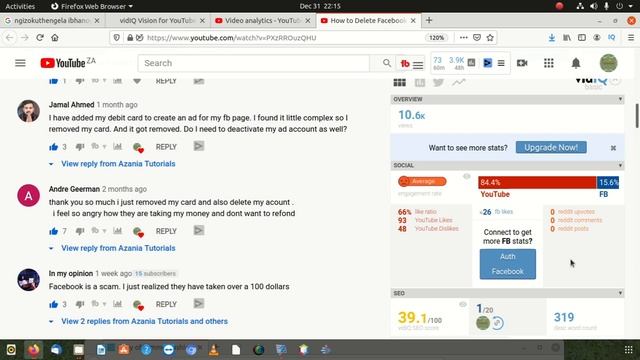Open the vidIQ toolbar list menu
Viewport: 640px width, 360px height.
pos(501,63)
